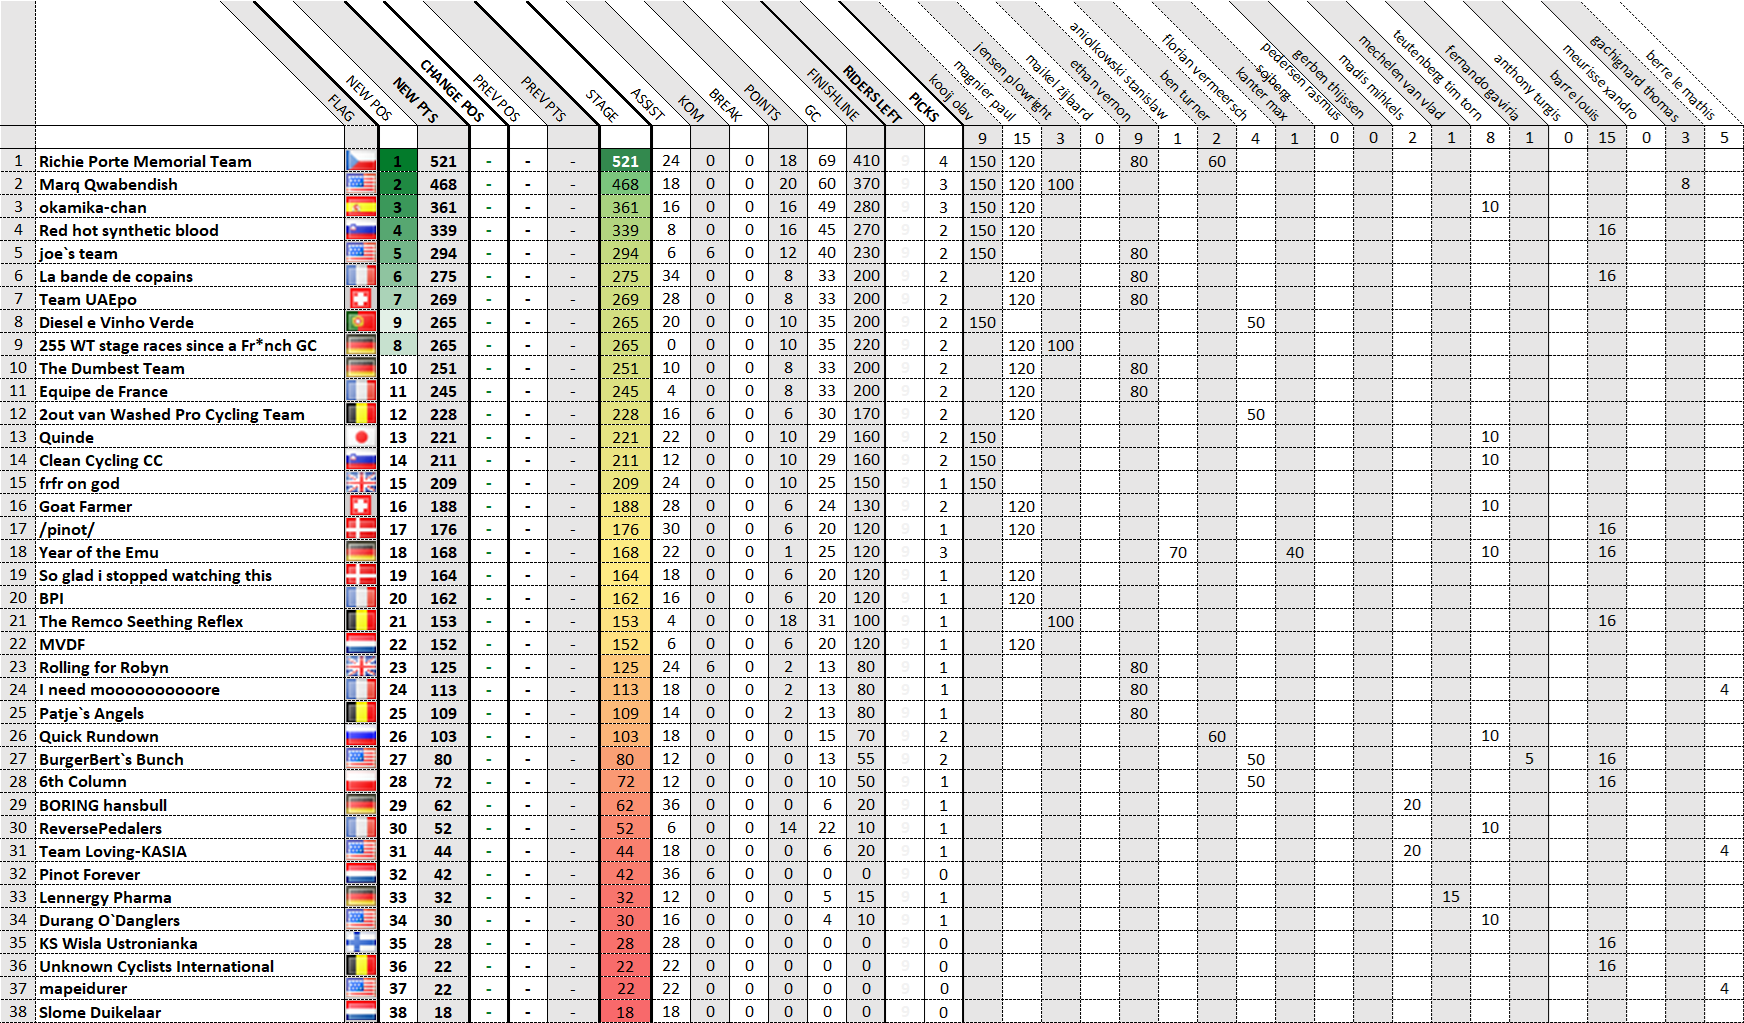Select the STAGE column header

coord(602,106)
